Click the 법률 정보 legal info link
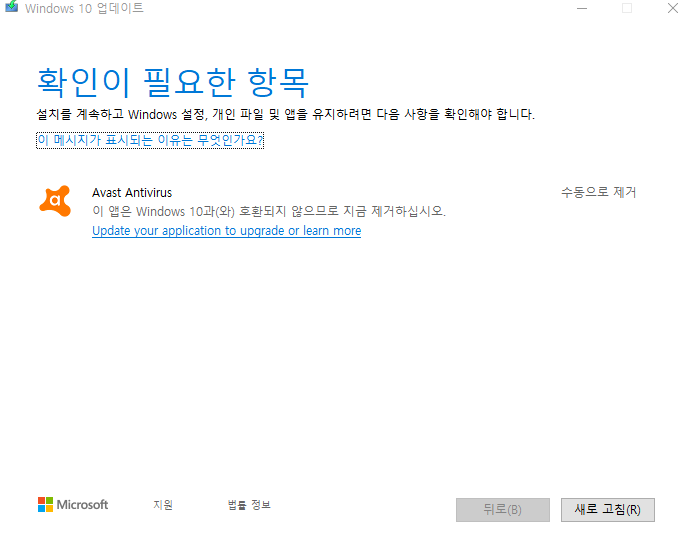The image size is (692, 540). (x=249, y=505)
